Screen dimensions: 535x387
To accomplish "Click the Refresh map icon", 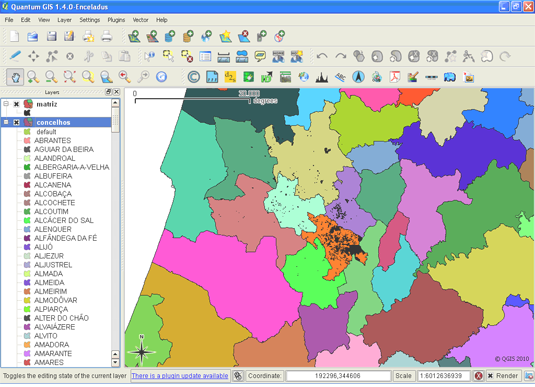I will 161,77.
